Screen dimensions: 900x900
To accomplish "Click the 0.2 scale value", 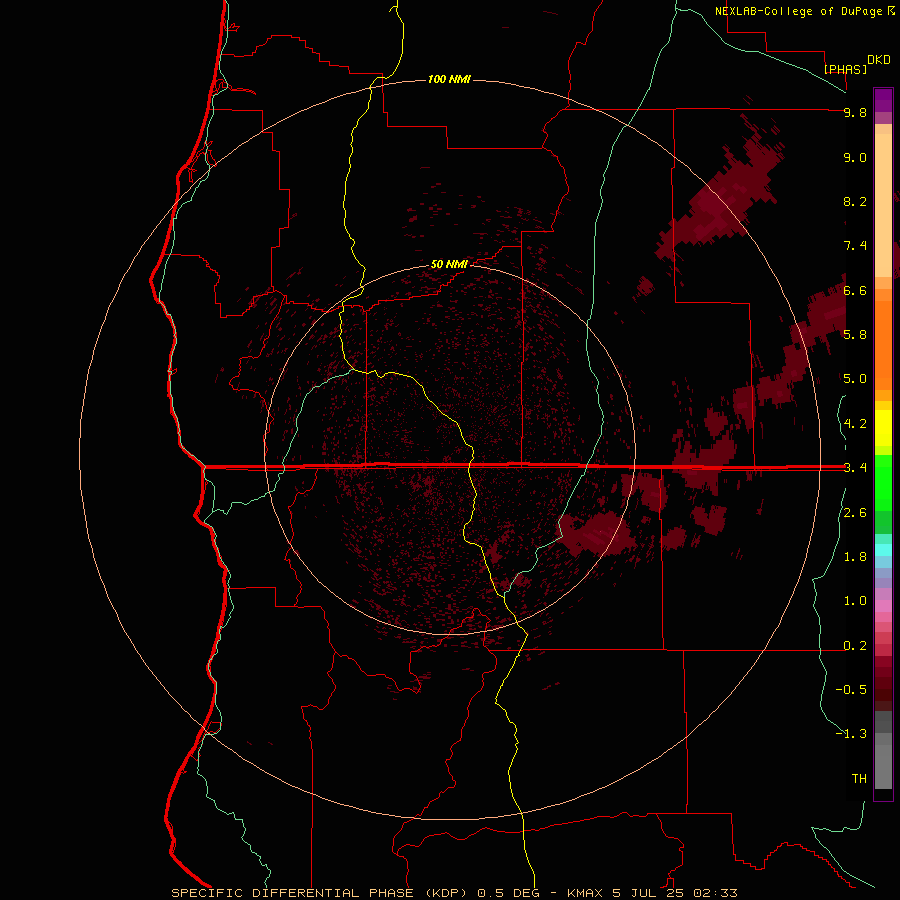I will [x=855, y=646].
